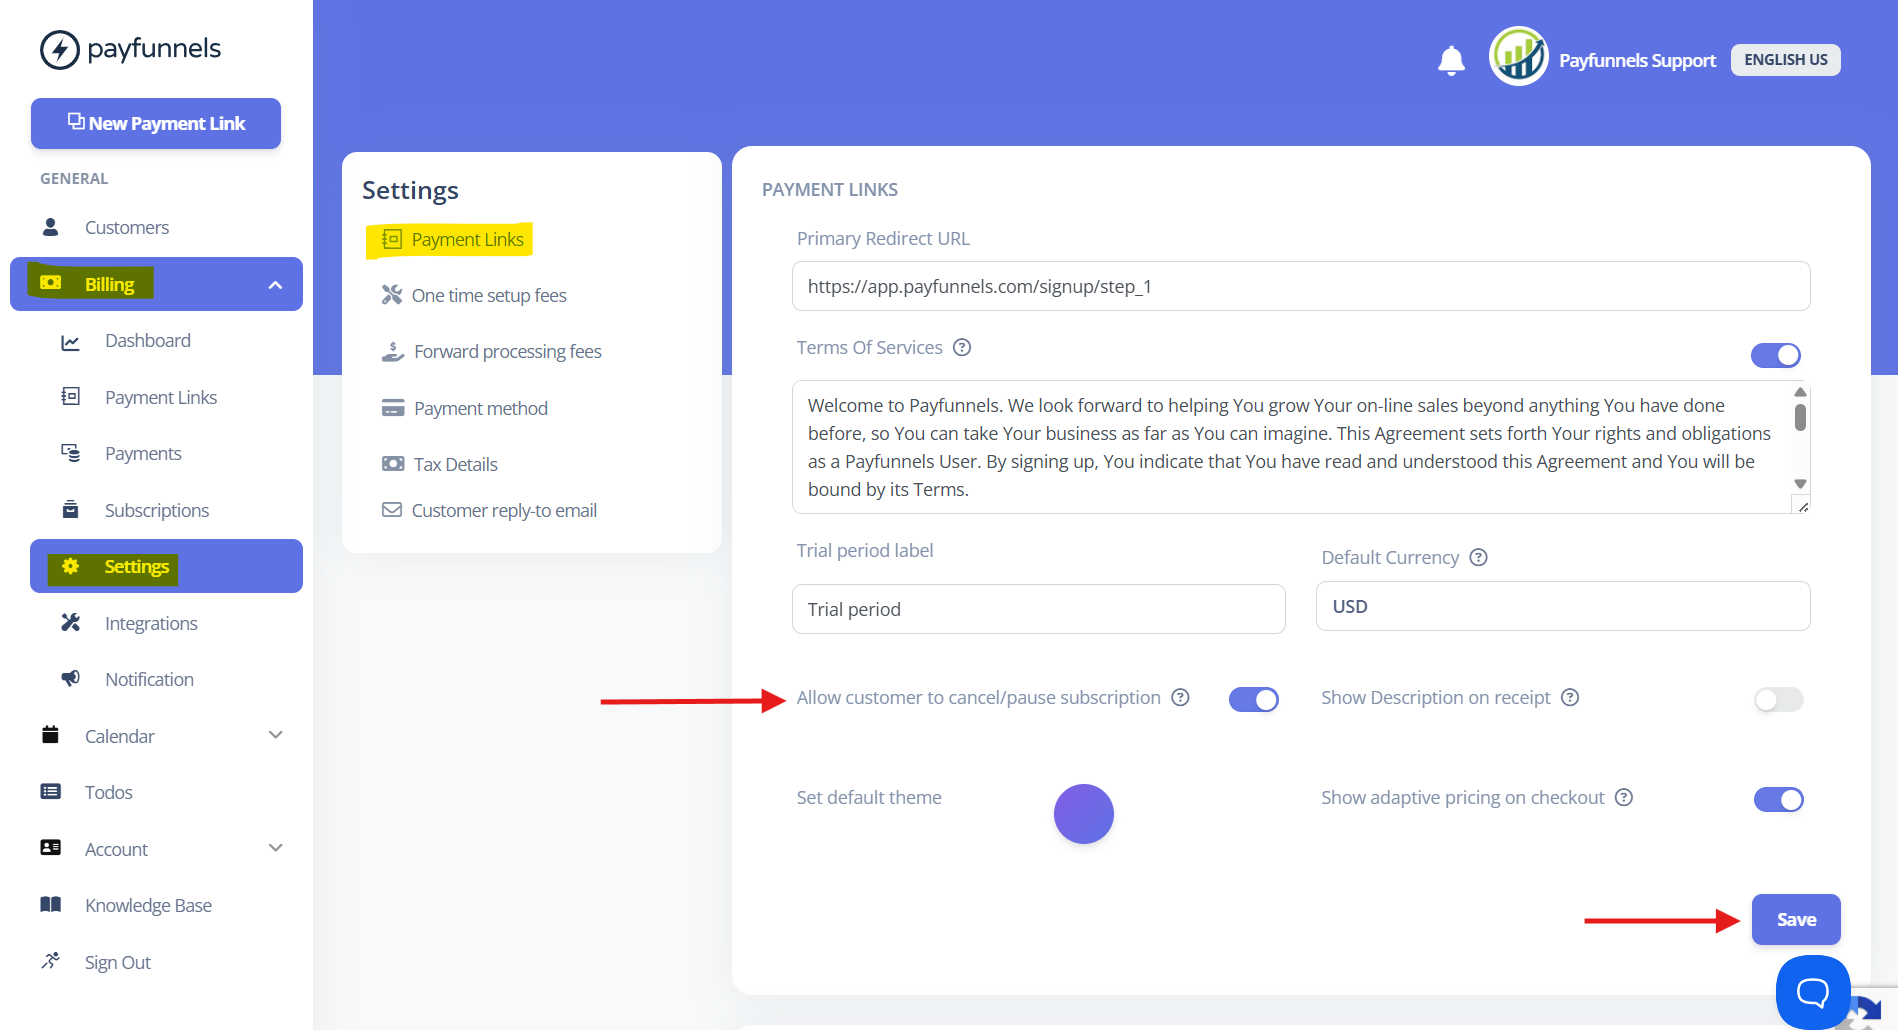Screen dimensions: 1898x1030
Task: Toggle the Terms Of Services switch
Action: 1776,355
